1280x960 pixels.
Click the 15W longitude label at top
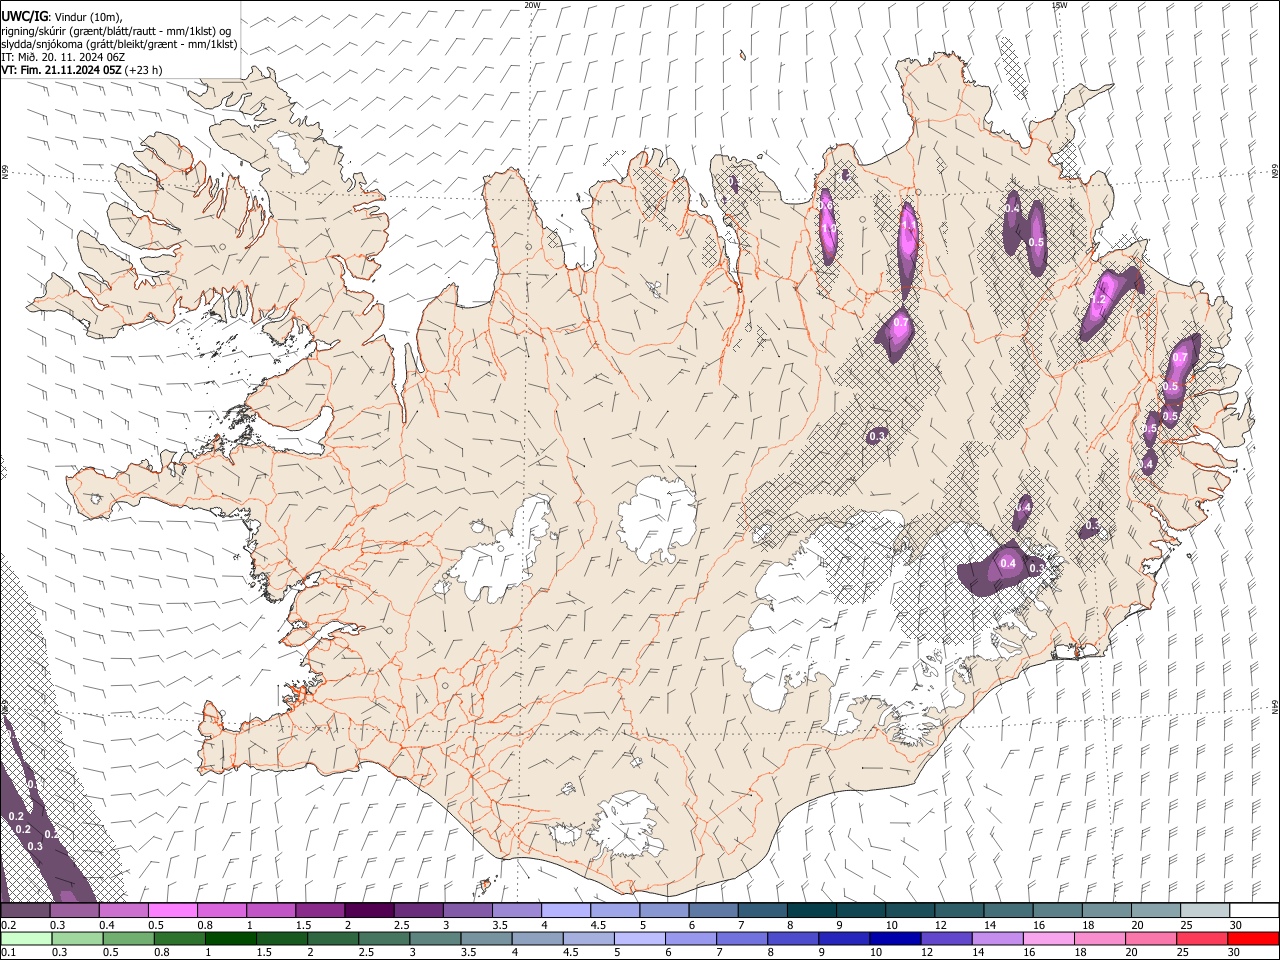[x=1059, y=5]
